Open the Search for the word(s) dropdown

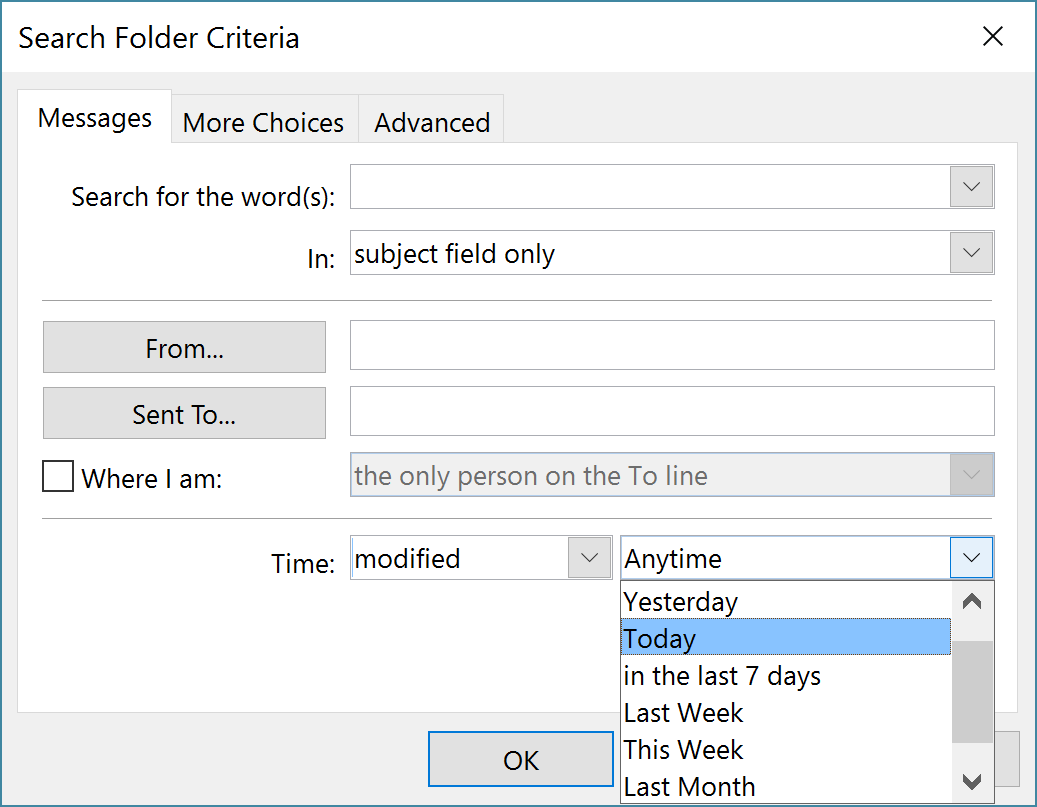point(970,186)
